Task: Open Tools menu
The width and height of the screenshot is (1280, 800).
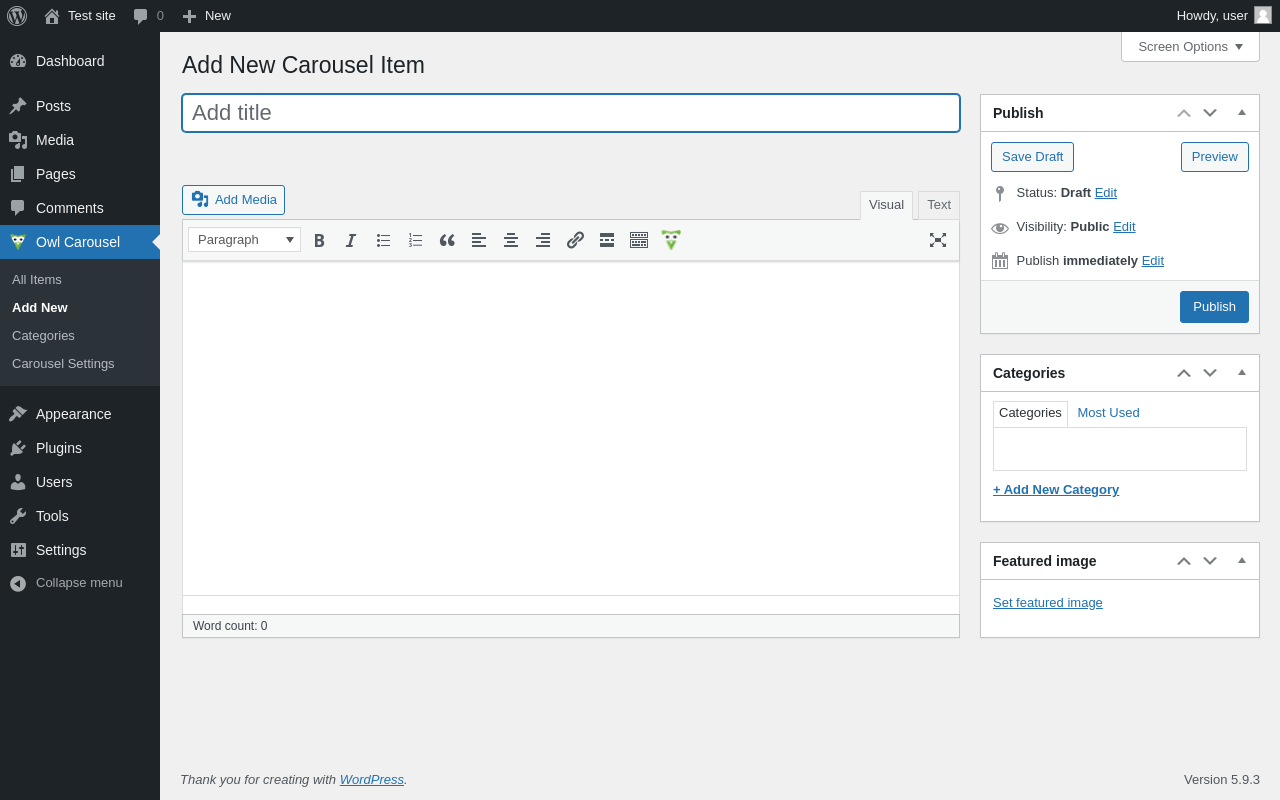Action: coord(80,516)
